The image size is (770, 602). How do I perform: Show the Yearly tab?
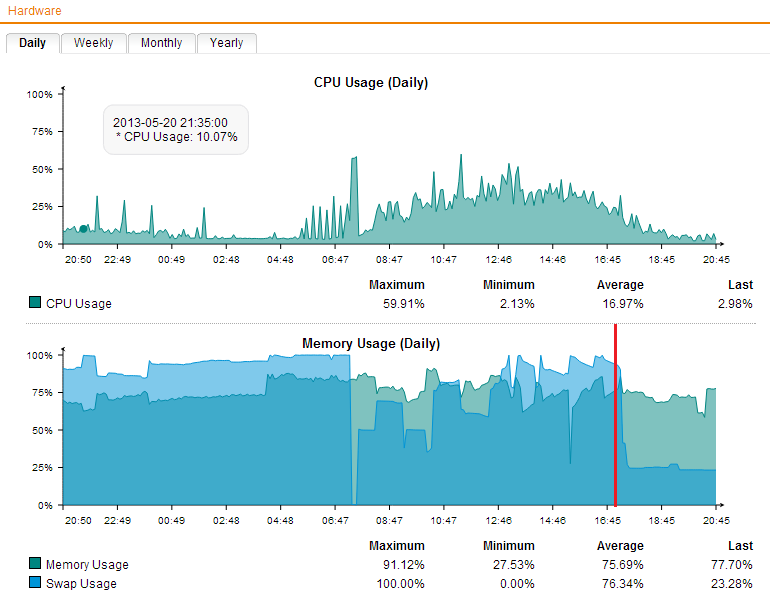(x=226, y=43)
